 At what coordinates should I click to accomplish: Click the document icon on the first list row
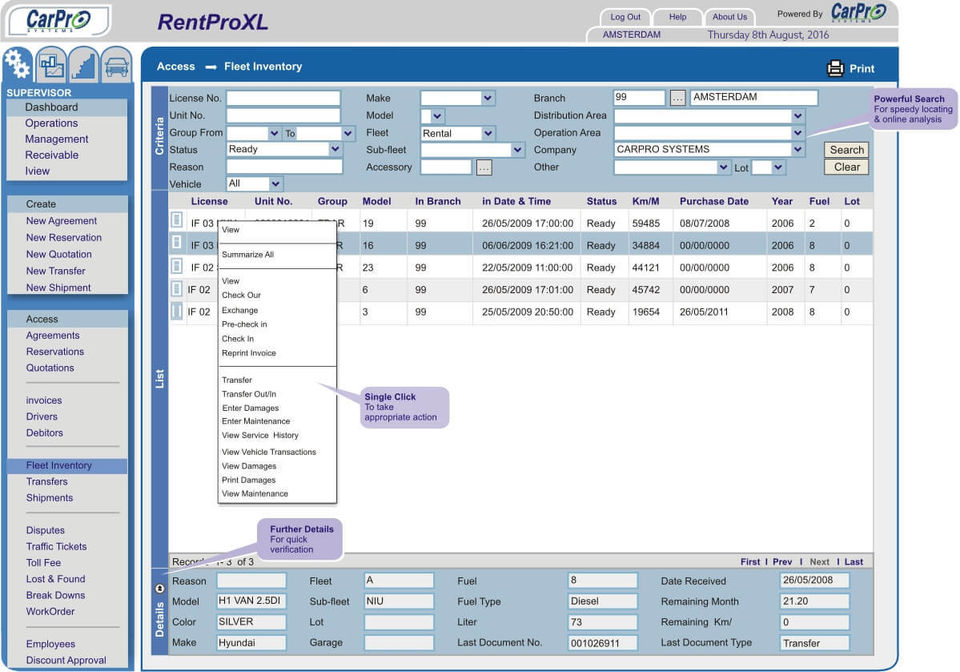(x=177, y=221)
